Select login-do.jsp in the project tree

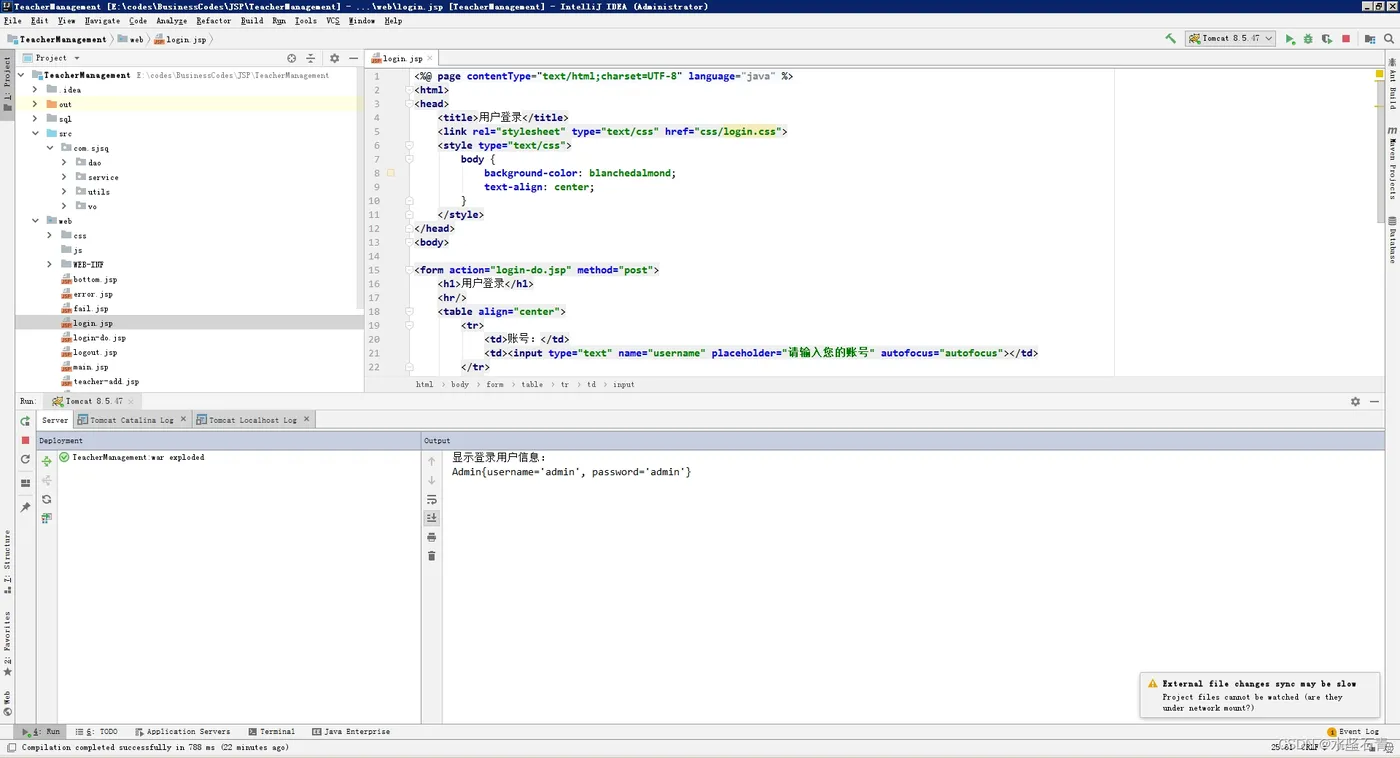pos(99,338)
